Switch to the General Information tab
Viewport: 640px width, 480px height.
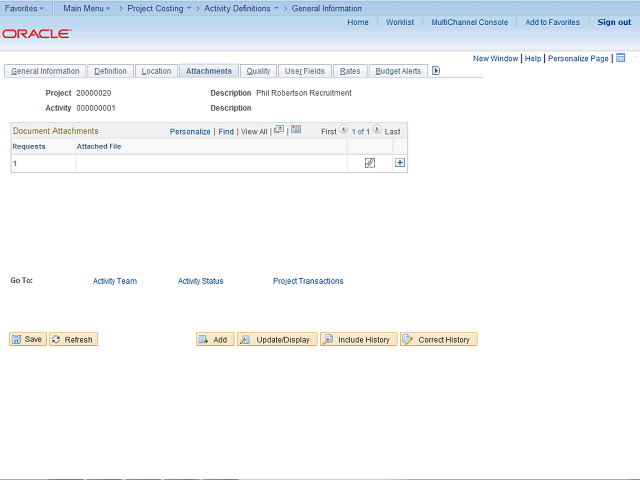pyautogui.click(x=45, y=71)
